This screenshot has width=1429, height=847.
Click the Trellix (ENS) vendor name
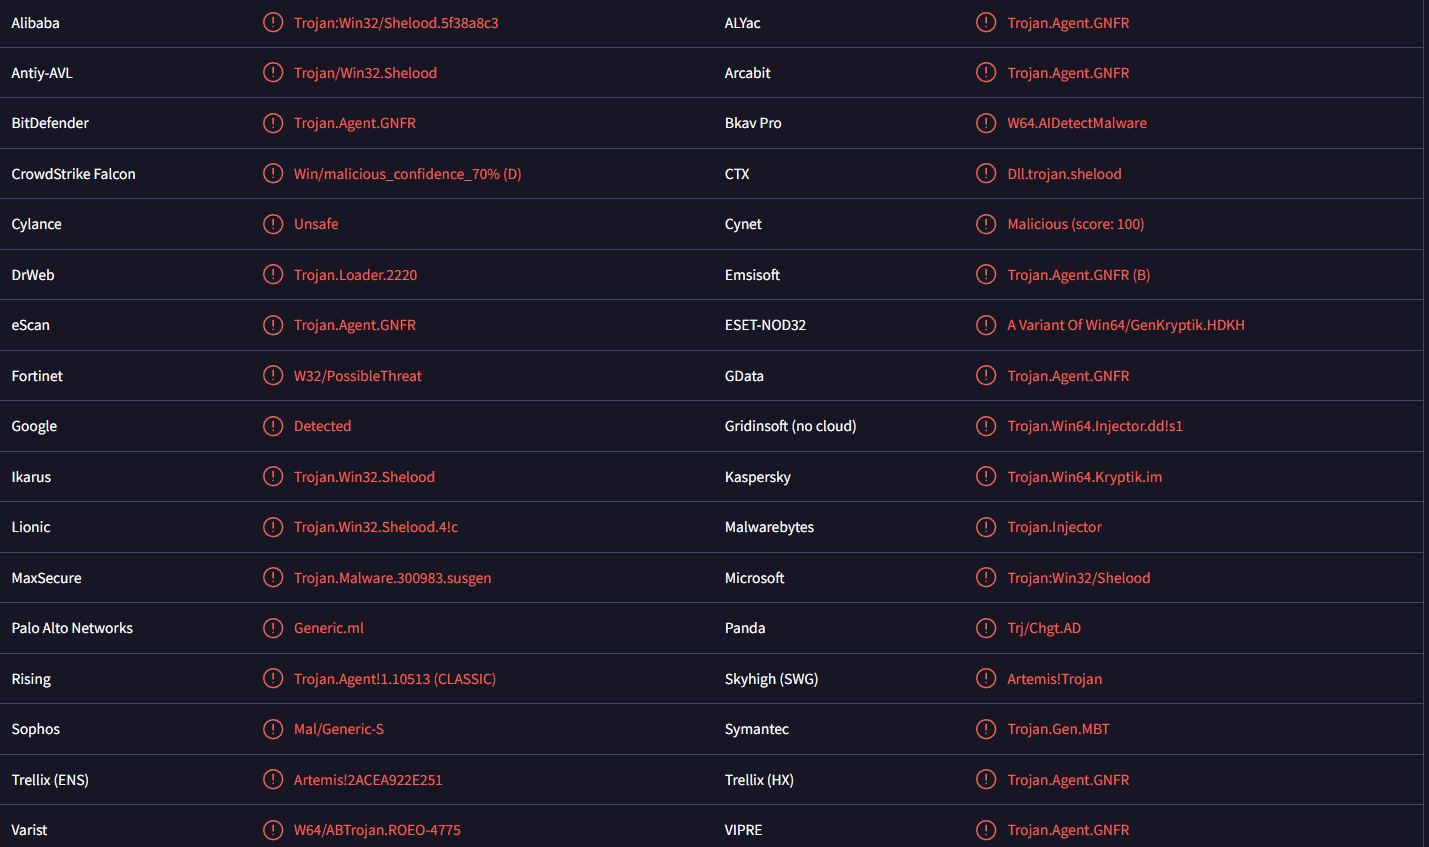click(50, 780)
